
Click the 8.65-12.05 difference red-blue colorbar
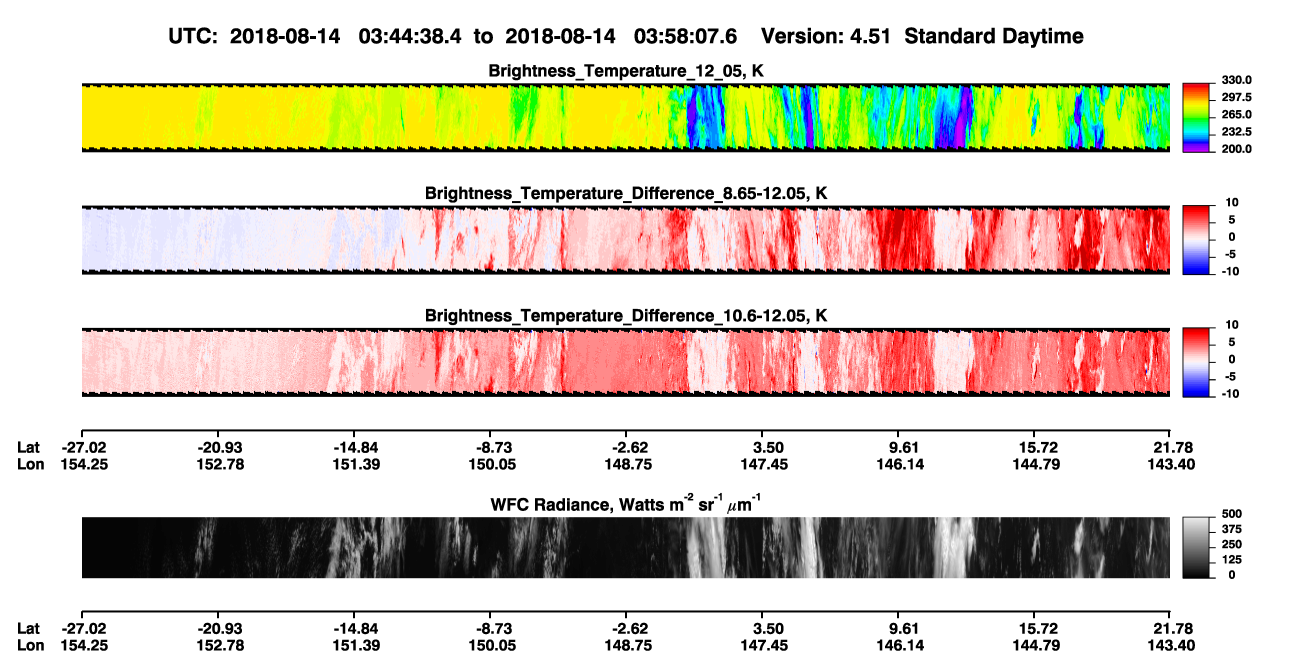[x=1197, y=238]
